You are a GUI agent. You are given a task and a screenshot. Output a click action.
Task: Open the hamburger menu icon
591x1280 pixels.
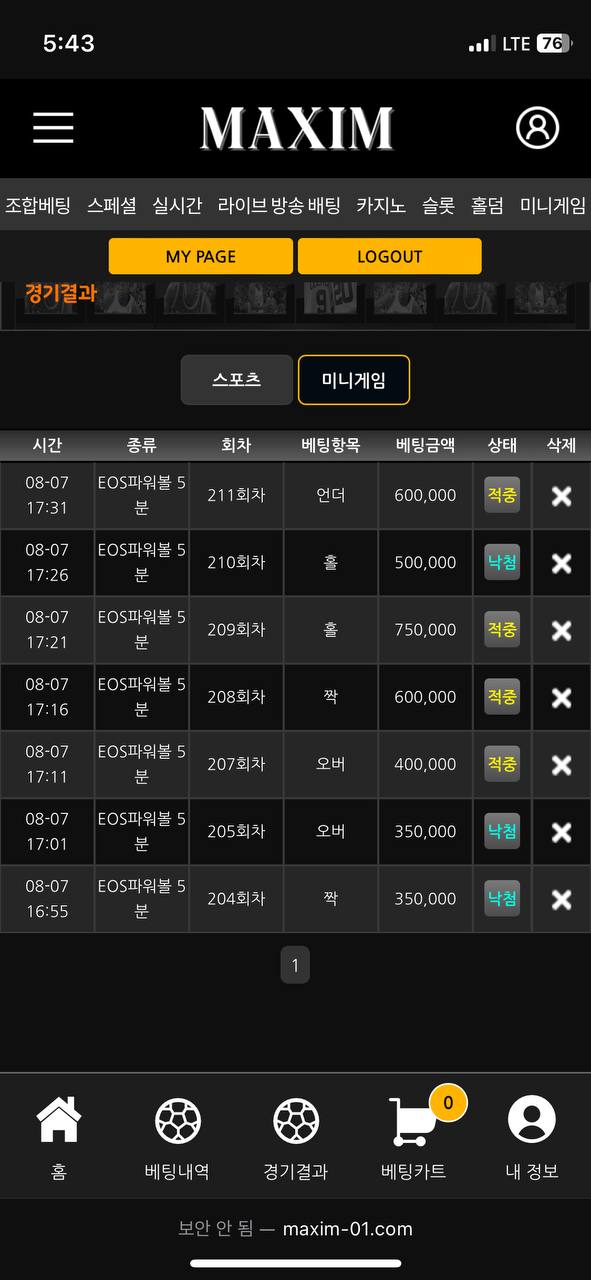(53, 128)
